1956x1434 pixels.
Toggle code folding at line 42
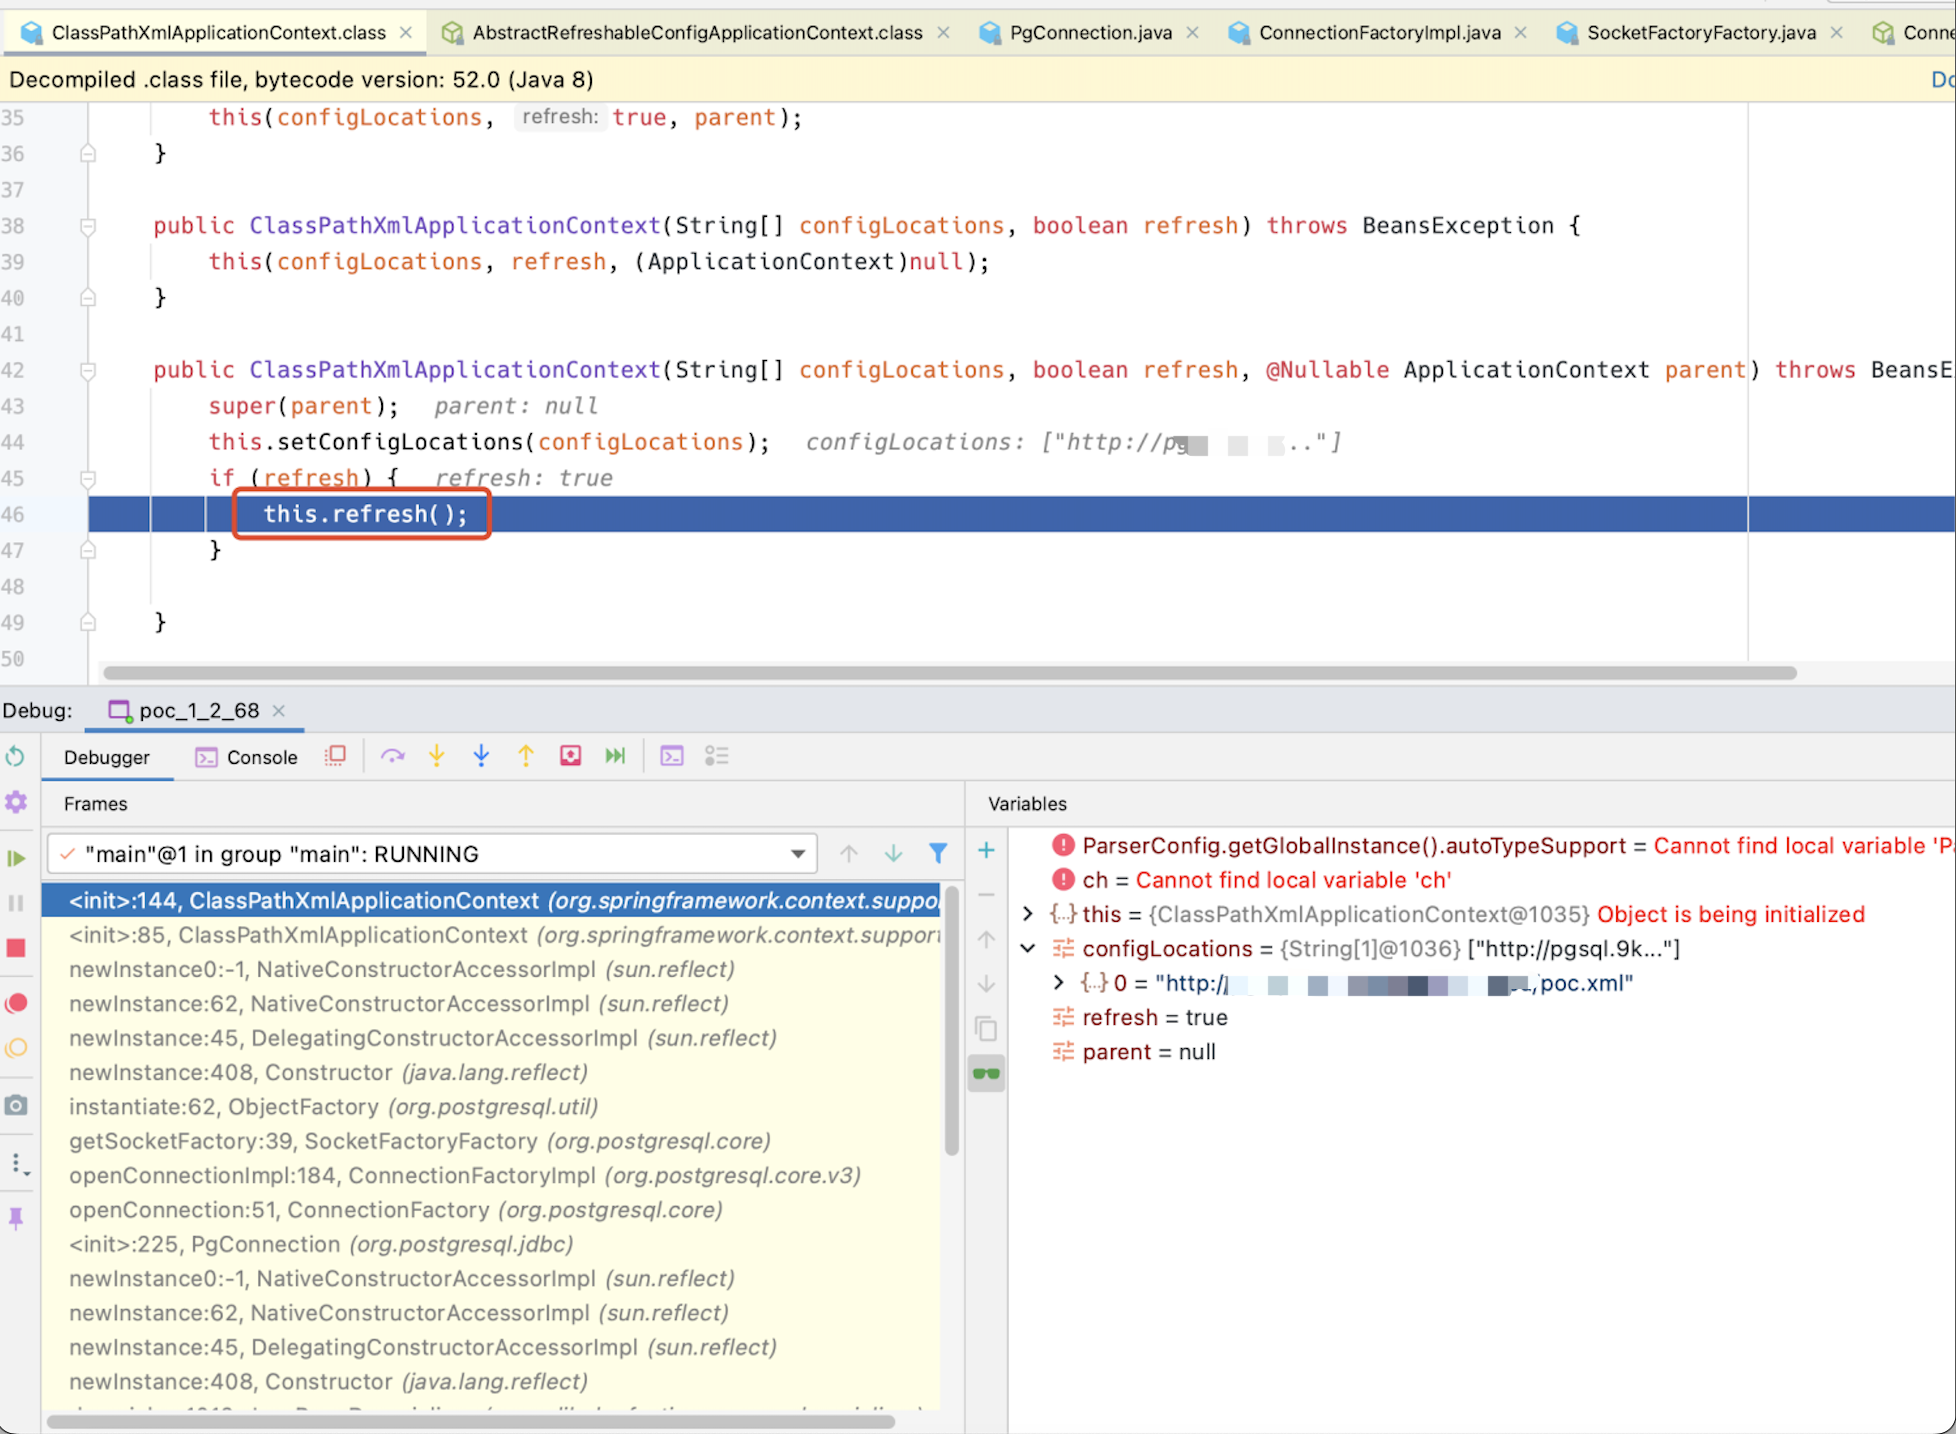tap(88, 370)
